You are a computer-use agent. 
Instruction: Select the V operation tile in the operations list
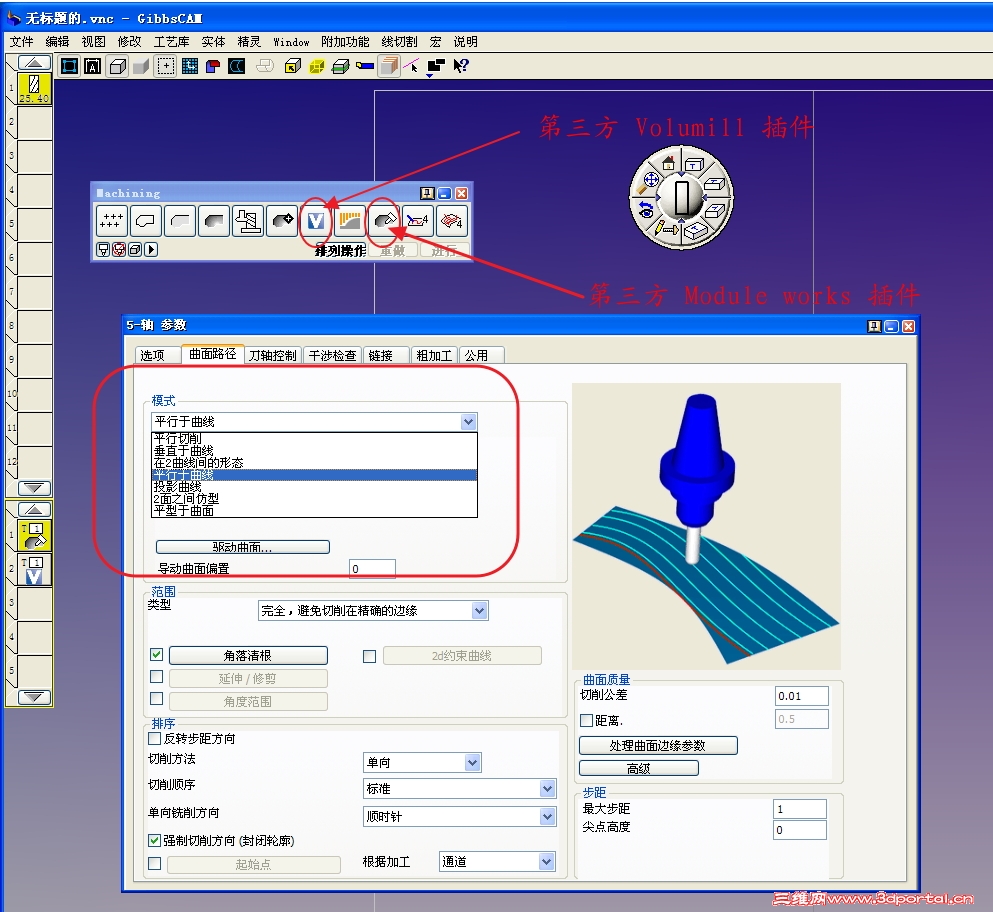(x=34, y=569)
